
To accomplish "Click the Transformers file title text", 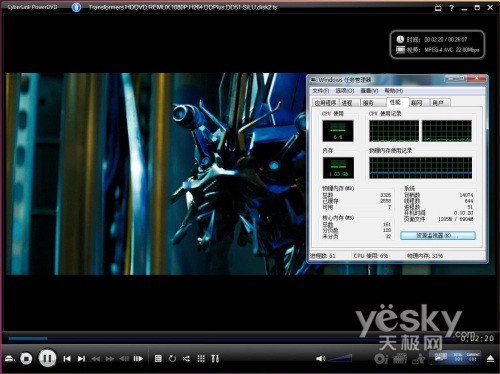I will [183, 7].
